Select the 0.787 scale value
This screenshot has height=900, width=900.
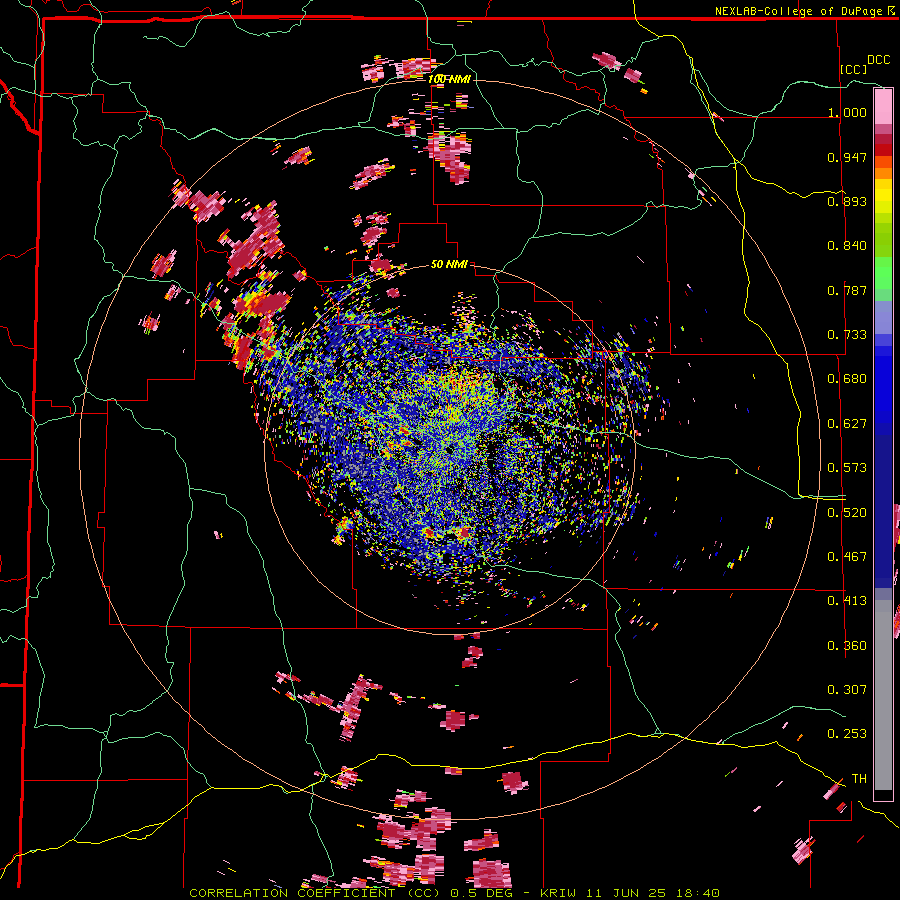click(847, 290)
